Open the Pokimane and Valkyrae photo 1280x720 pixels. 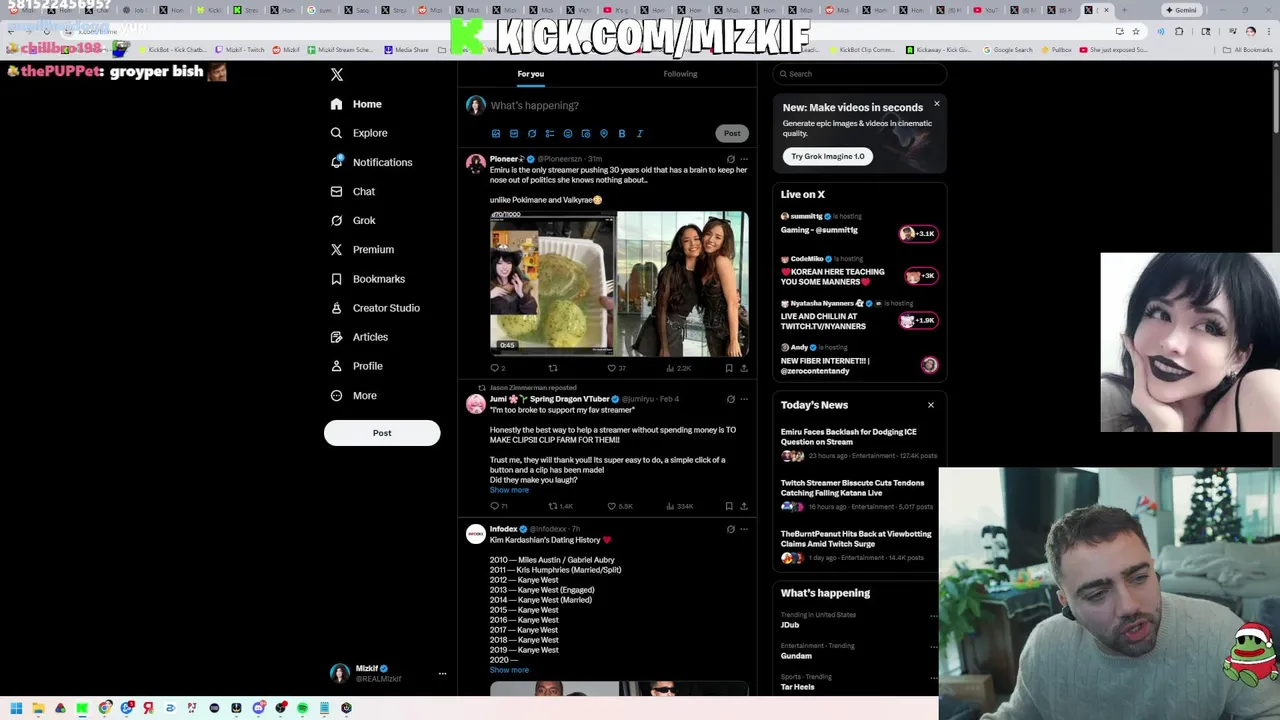tap(683, 282)
